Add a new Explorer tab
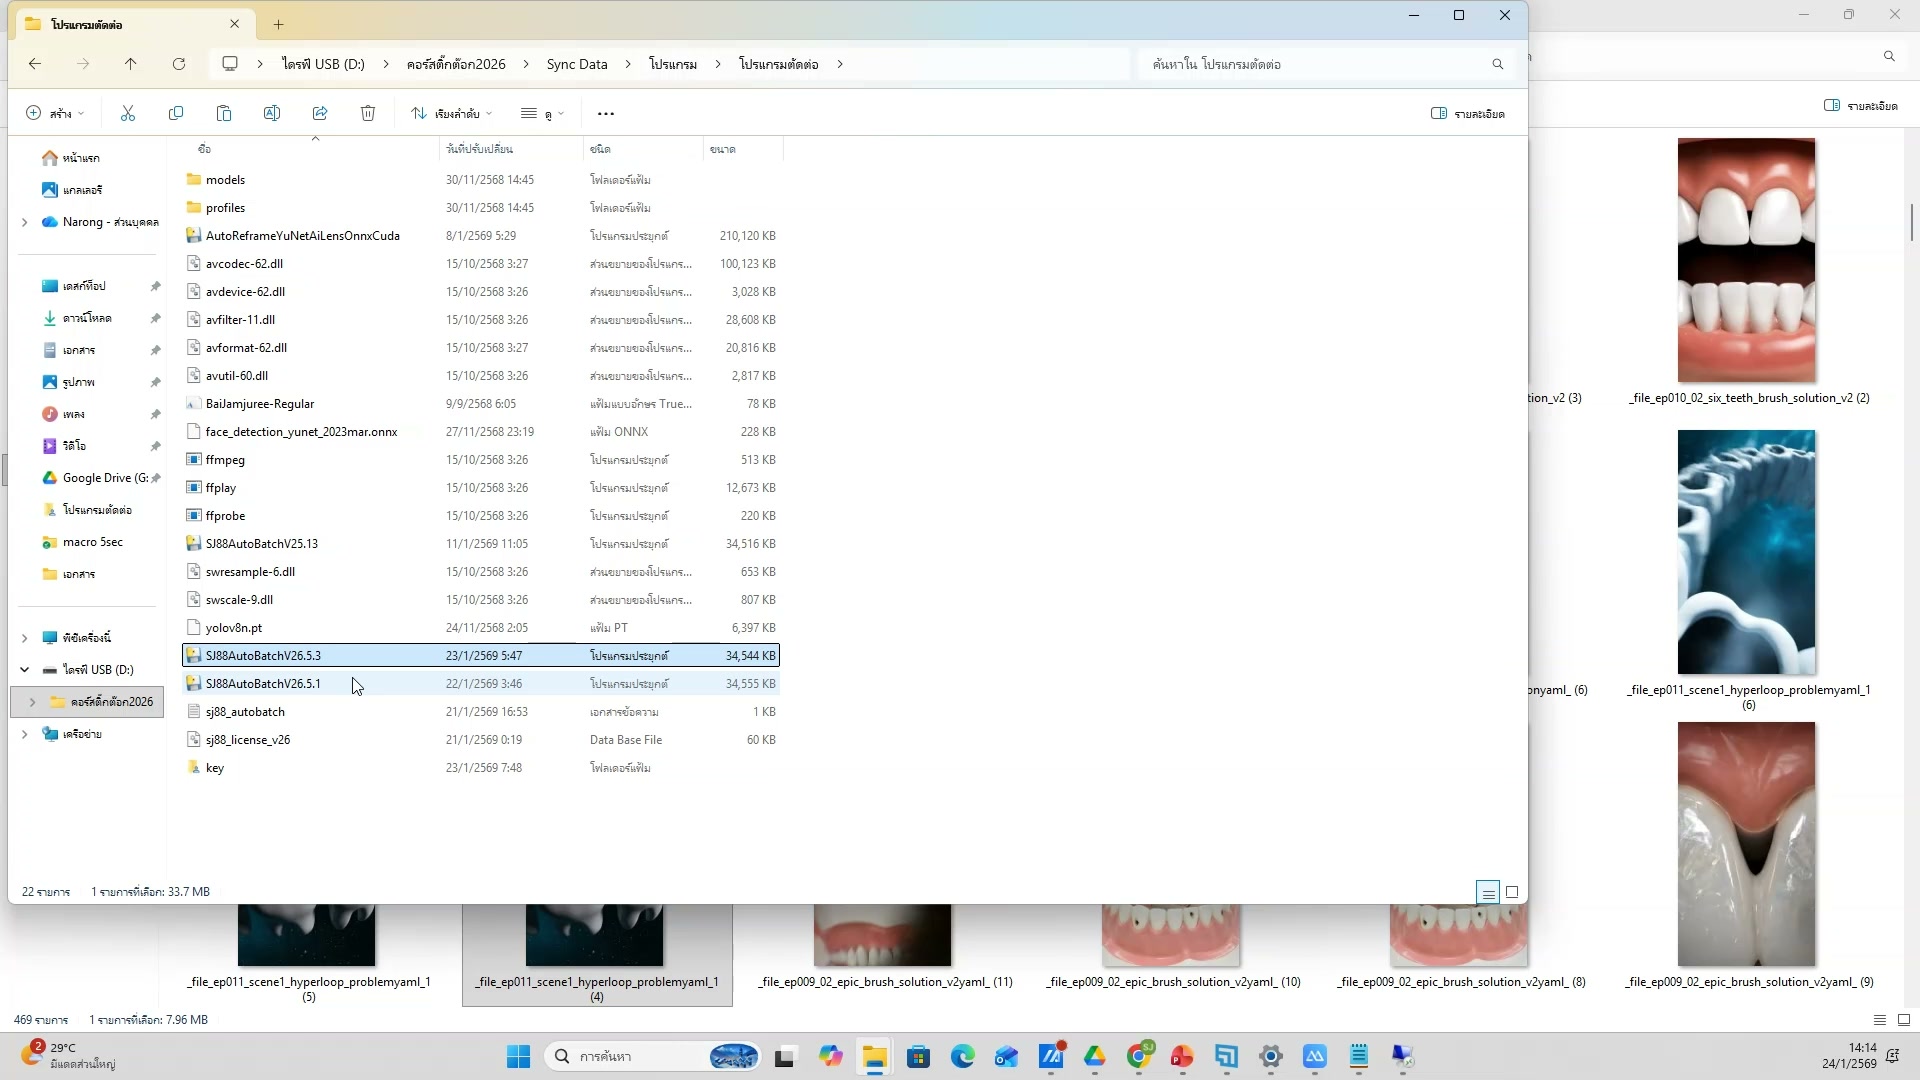The image size is (1920, 1080). [x=279, y=24]
